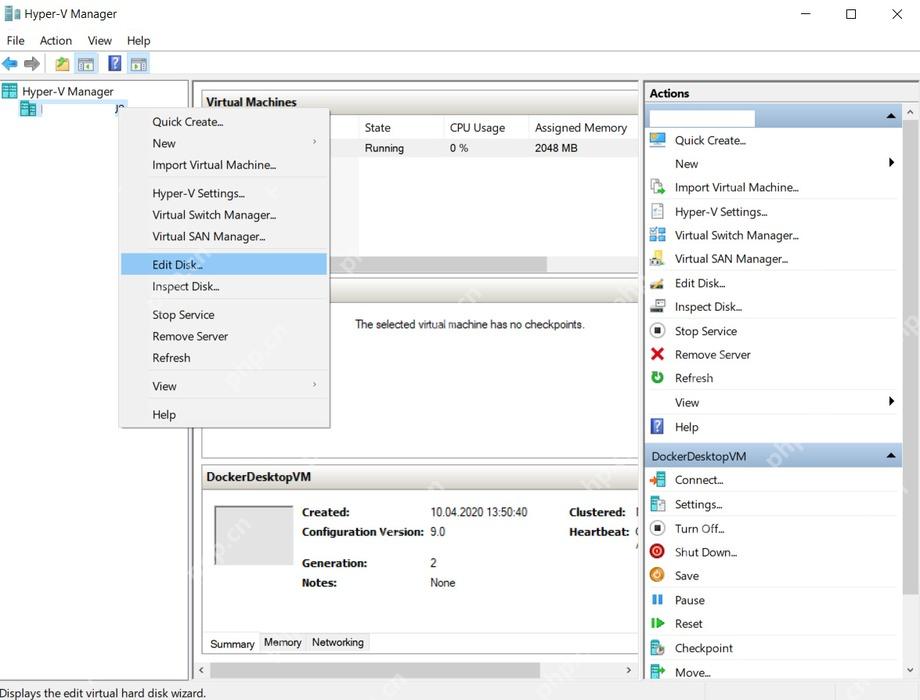Choose Virtual Switch Manager in context menu
Viewport: 920px width, 700px height.
[x=224, y=215]
